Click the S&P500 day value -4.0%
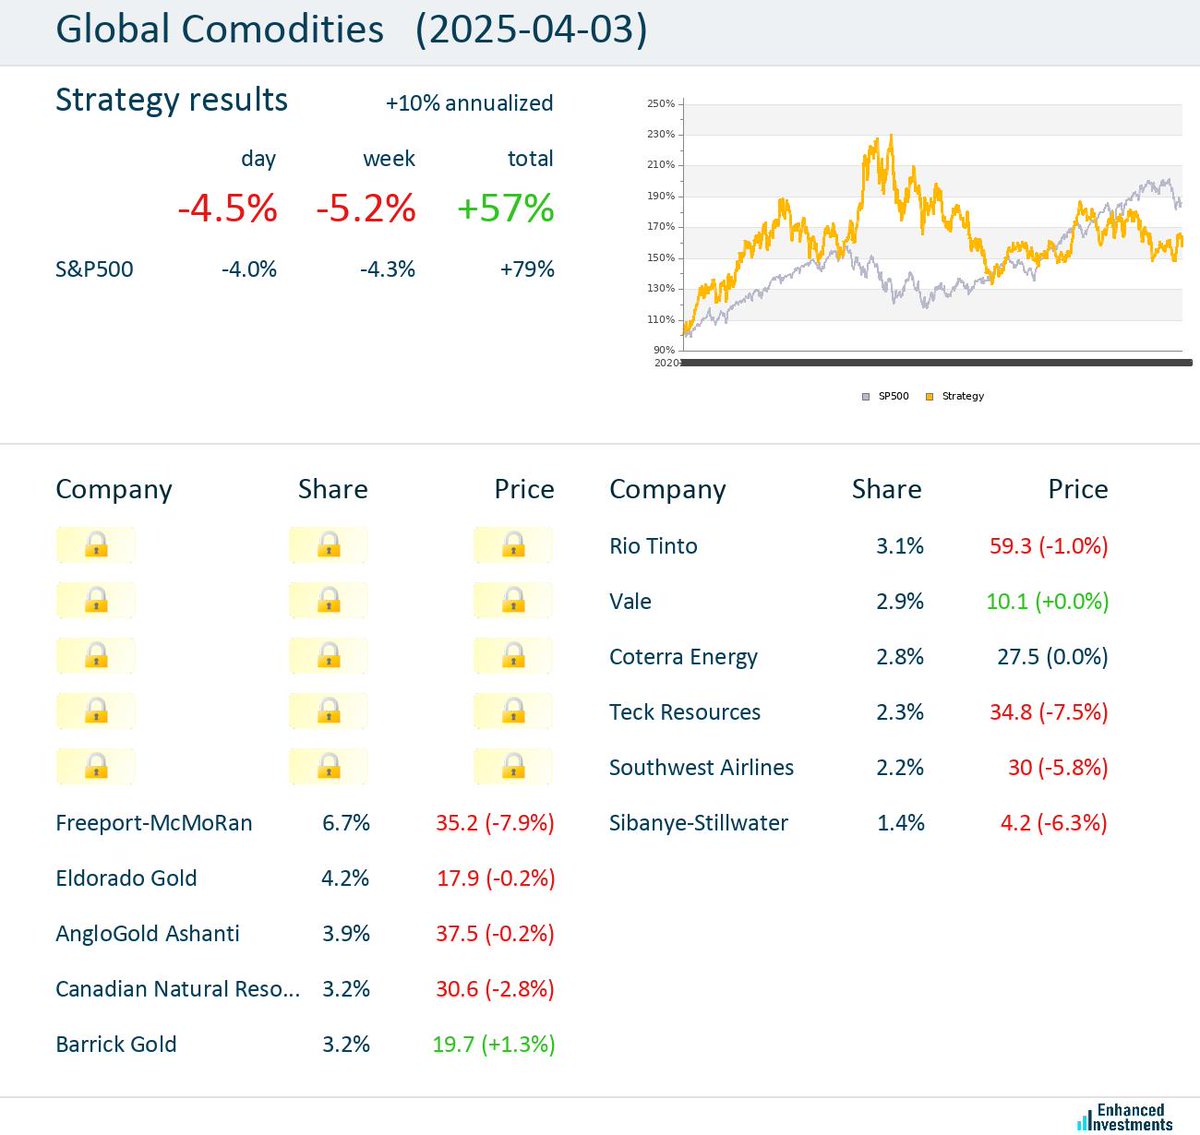This screenshot has width=1200, height=1135. click(x=249, y=269)
